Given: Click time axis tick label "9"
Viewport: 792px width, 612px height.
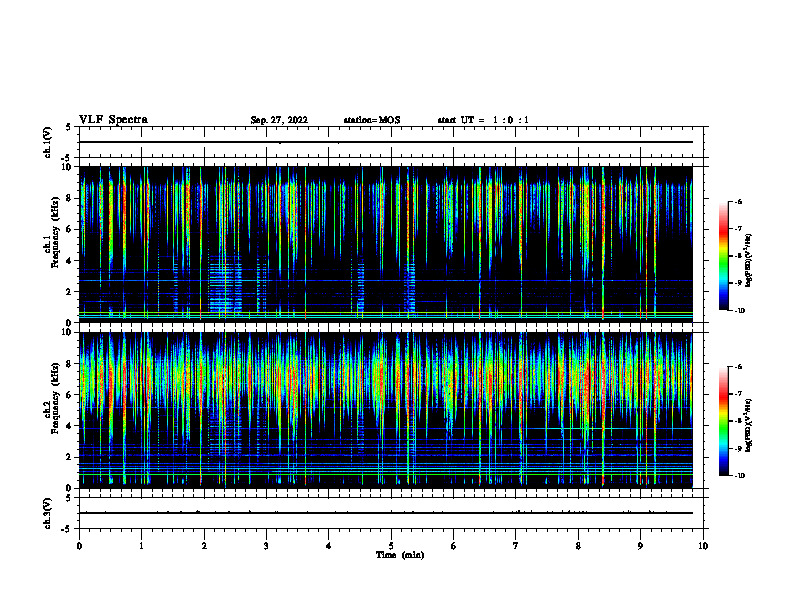Looking at the screenshot, I should point(640,546).
